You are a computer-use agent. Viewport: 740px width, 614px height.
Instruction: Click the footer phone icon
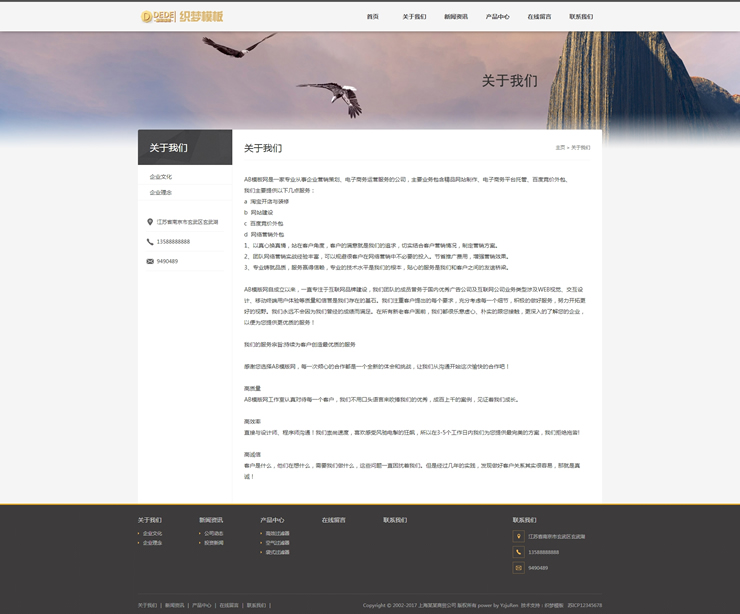pos(518,552)
